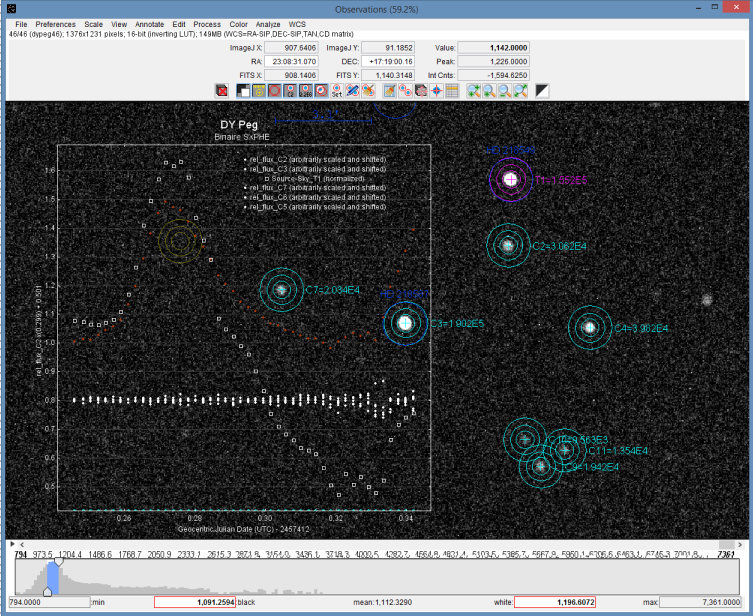Click the aperture with blue pencil icon
Image resolution: width=753 pixels, height=616 pixels.
coord(352,90)
